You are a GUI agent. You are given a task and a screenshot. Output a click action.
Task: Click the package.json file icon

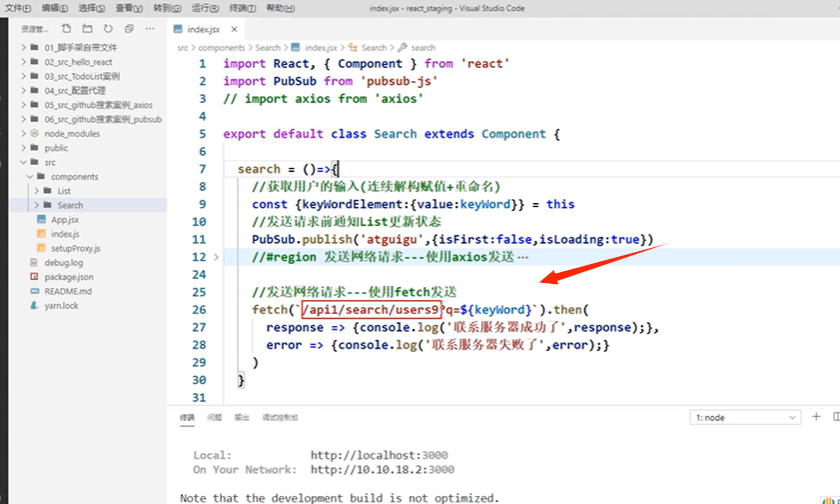pos(35,277)
